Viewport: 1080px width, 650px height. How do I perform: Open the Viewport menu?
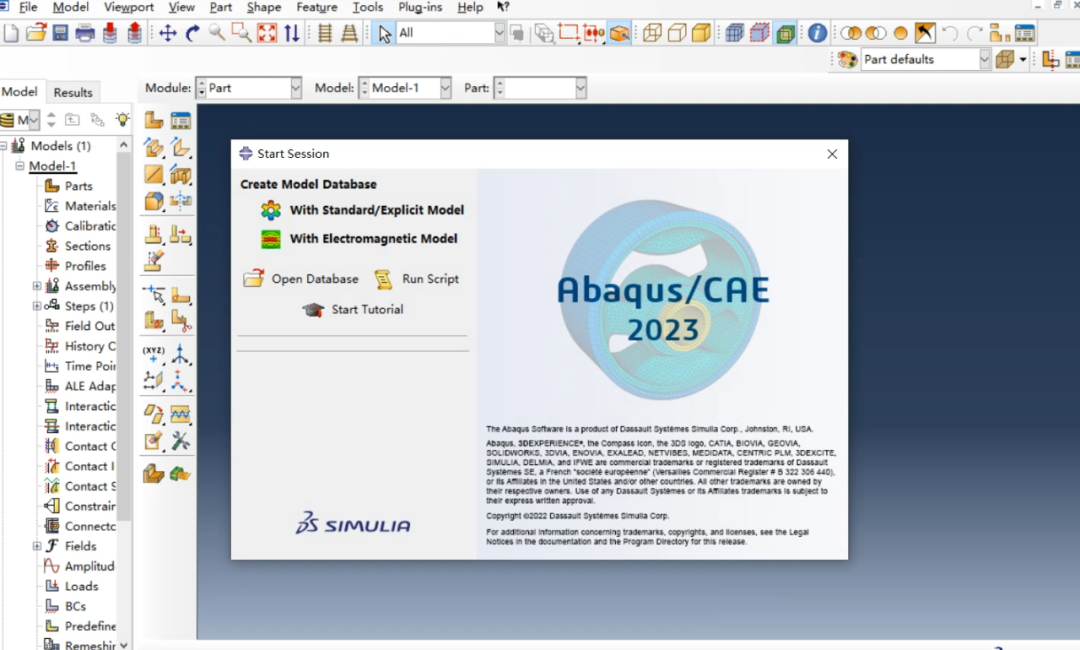pyautogui.click(x=129, y=7)
